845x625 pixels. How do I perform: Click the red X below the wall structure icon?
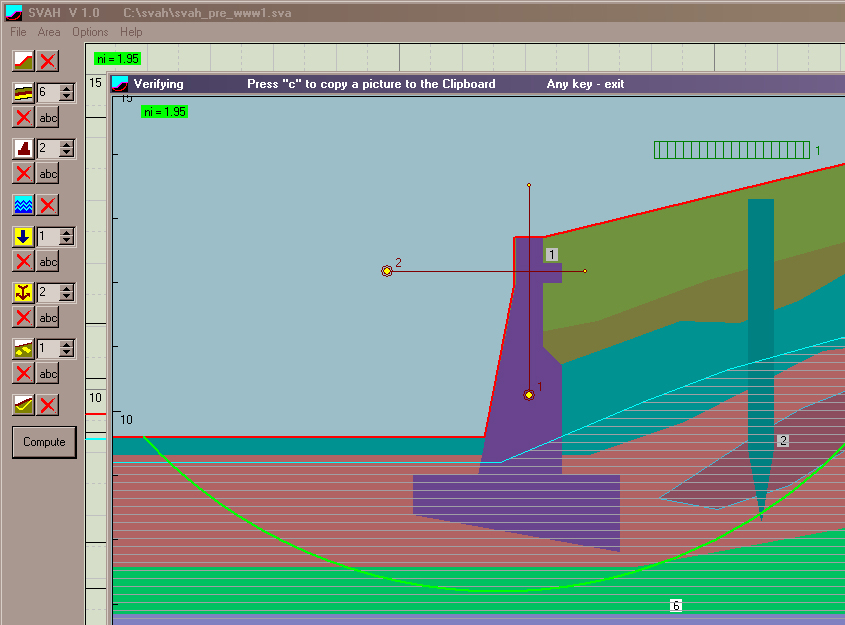click(x=23, y=173)
